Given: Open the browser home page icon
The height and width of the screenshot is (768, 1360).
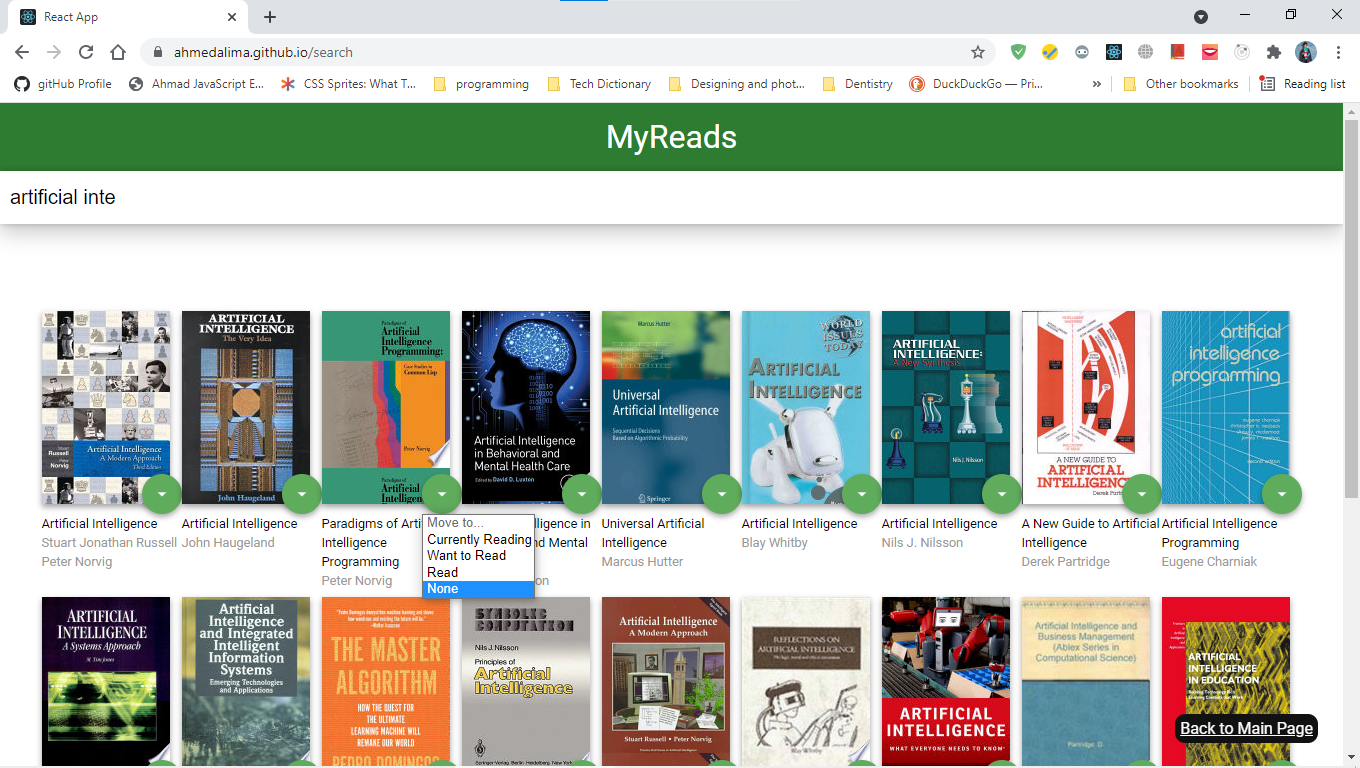Looking at the screenshot, I should coord(118,52).
